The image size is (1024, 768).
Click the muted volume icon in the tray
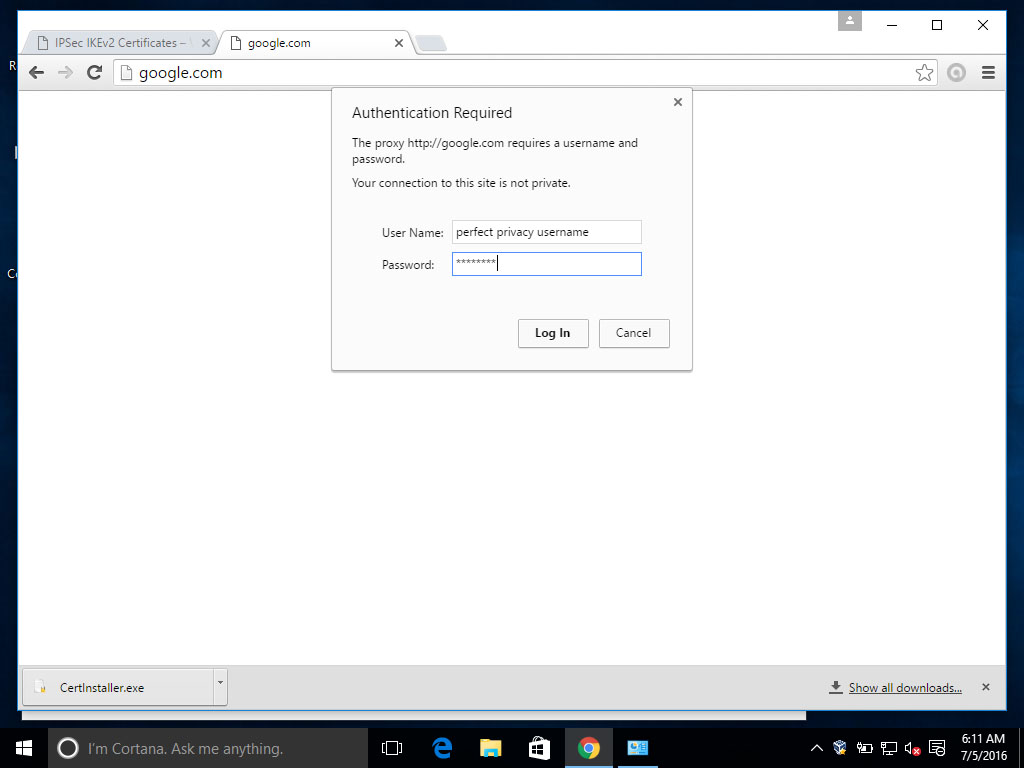pos(911,747)
